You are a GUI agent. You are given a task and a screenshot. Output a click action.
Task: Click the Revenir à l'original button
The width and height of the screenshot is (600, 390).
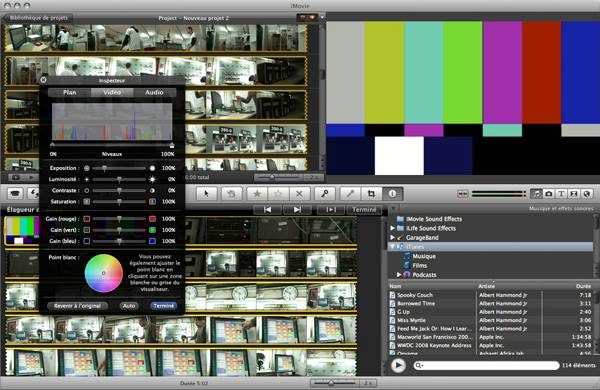point(77,306)
